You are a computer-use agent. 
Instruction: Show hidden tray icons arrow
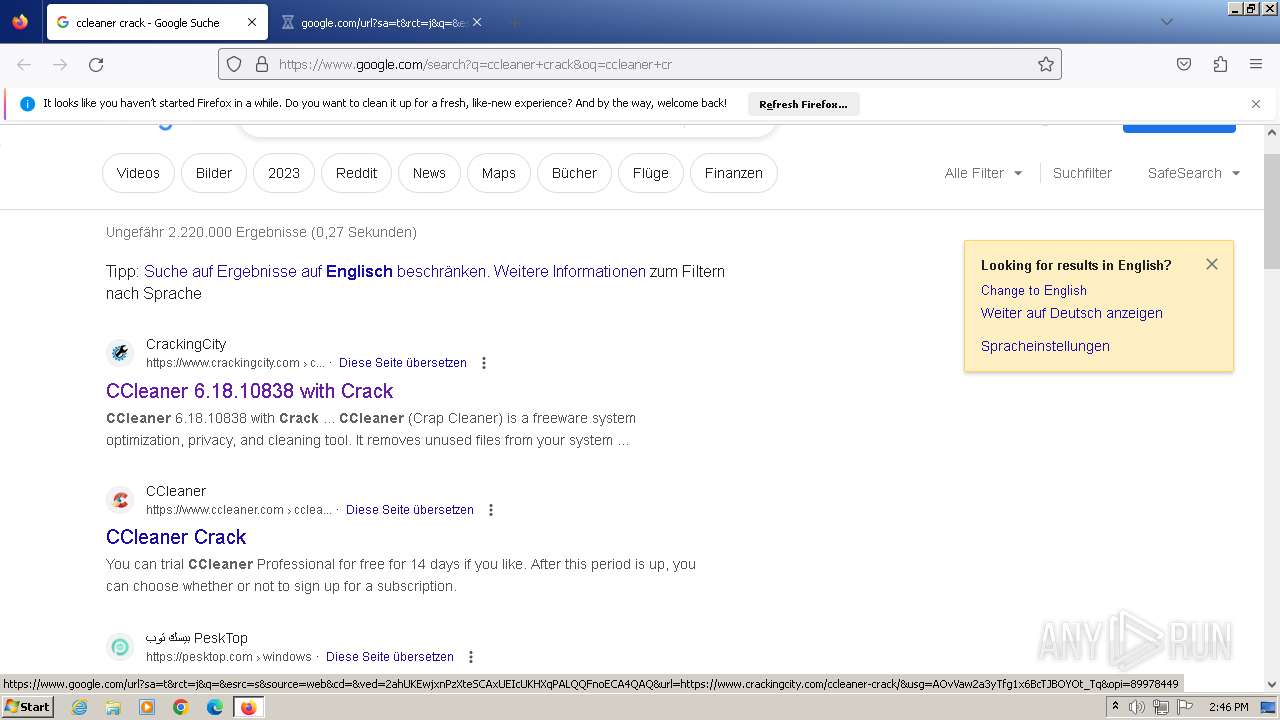tap(1116, 707)
